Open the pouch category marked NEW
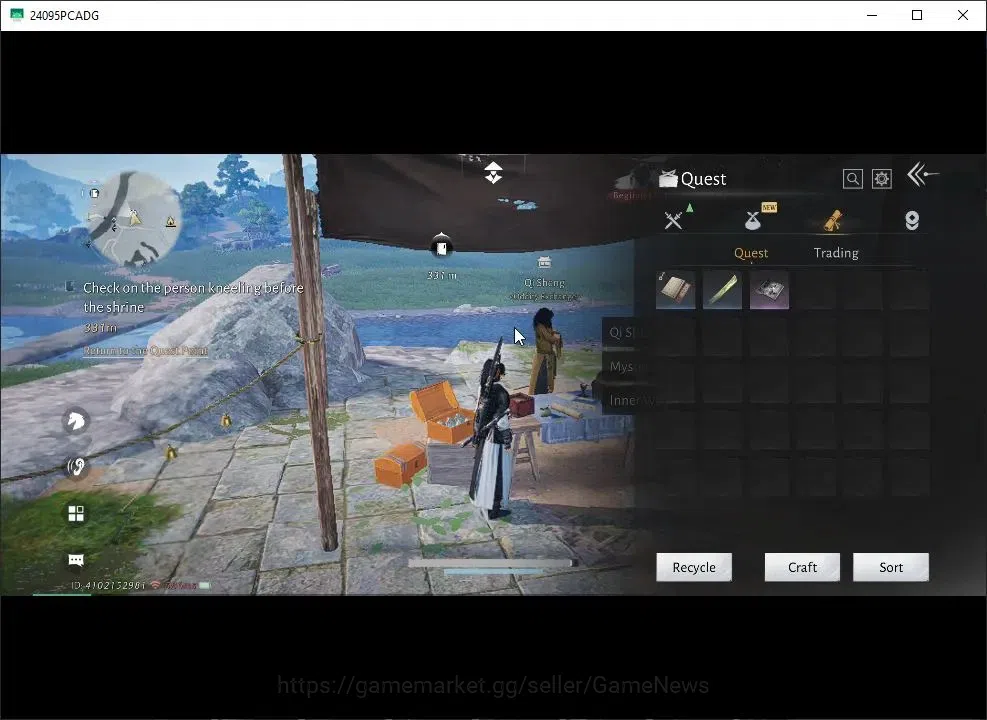Screen dimensions: 987x720 (x=753, y=220)
